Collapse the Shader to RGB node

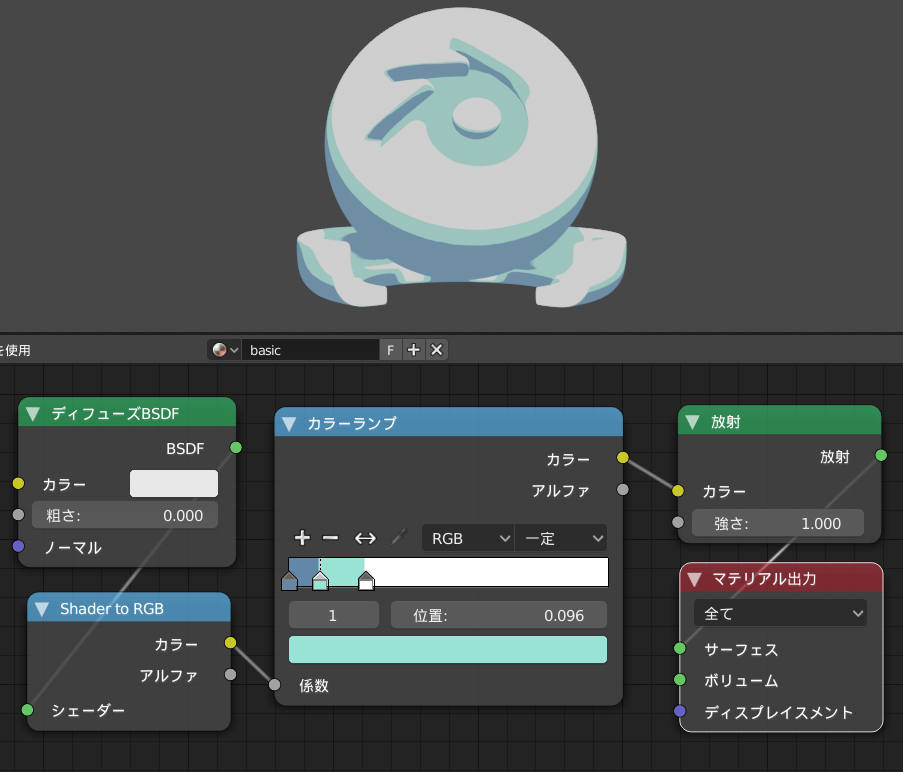click(41, 609)
